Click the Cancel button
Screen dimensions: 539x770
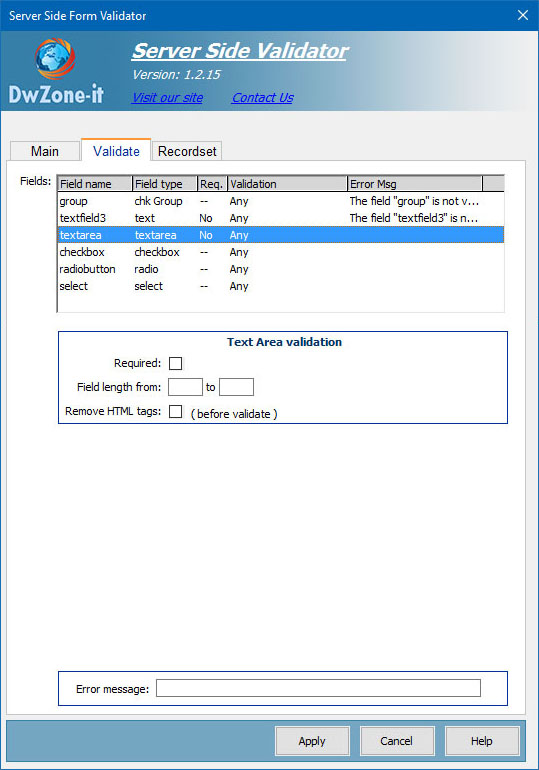(397, 741)
